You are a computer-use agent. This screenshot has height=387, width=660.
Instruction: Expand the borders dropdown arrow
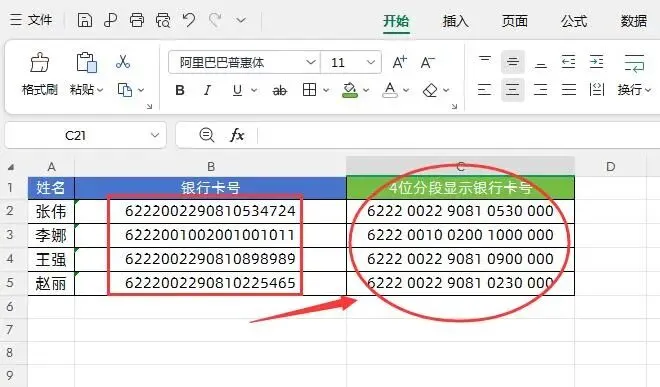tap(326, 90)
